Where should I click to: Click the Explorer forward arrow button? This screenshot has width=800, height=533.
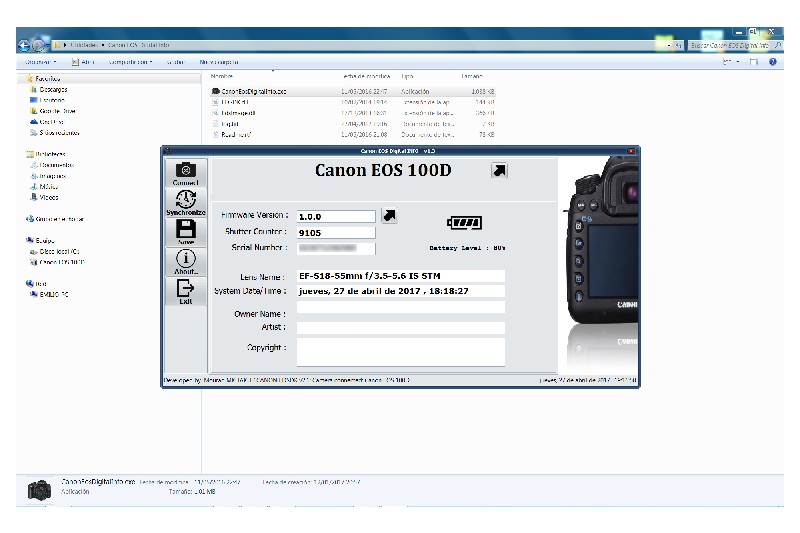[x=38, y=45]
